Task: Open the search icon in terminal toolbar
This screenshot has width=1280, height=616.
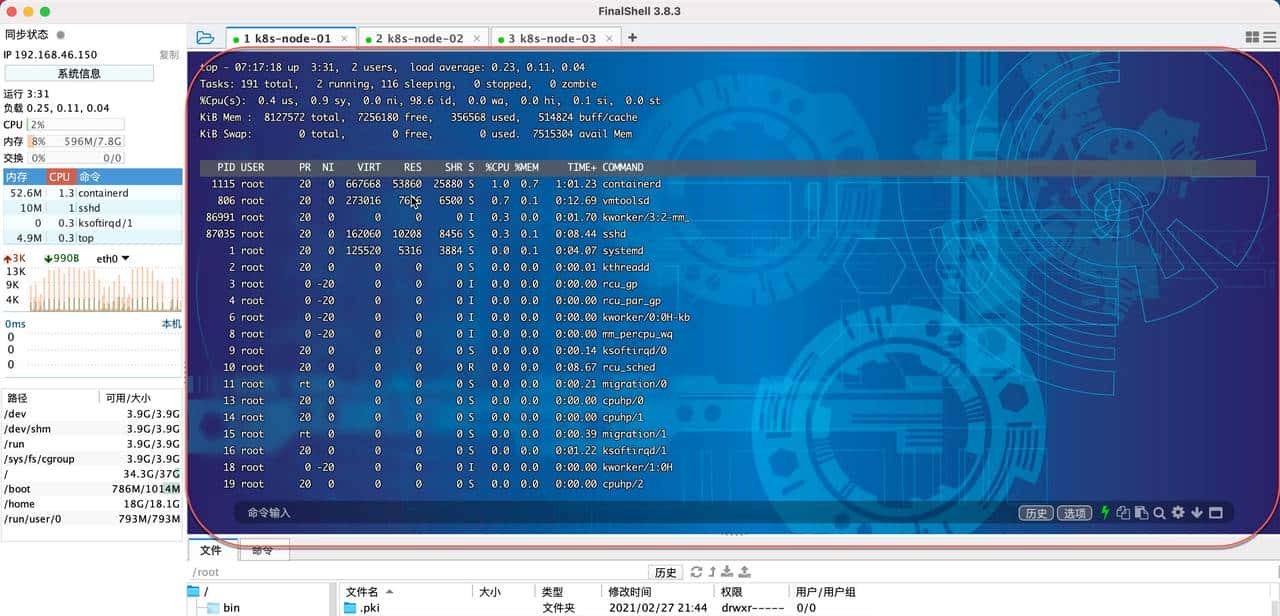Action: pos(1159,512)
